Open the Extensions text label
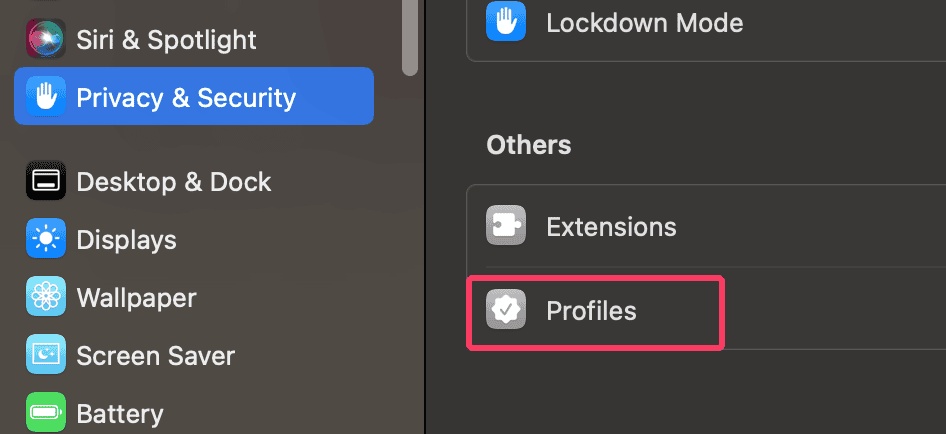Image resolution: width=946 pixels, height=434 pixels. (611, 227)
